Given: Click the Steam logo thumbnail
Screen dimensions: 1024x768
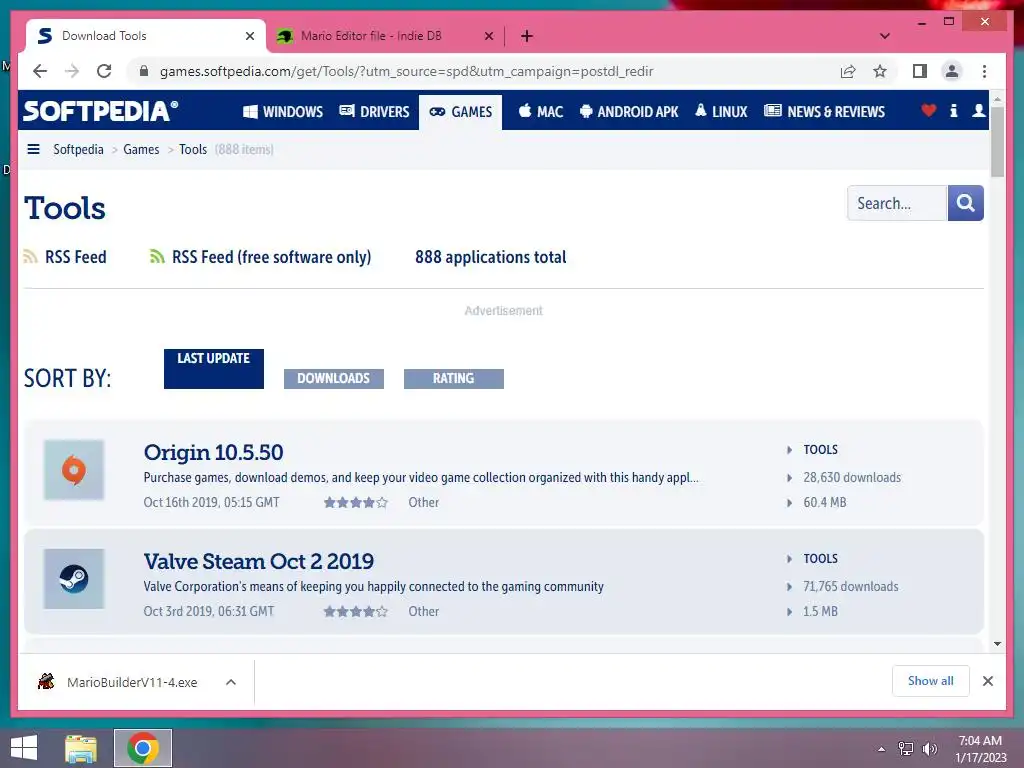Looking at the screenshot, I should [74, 579].
